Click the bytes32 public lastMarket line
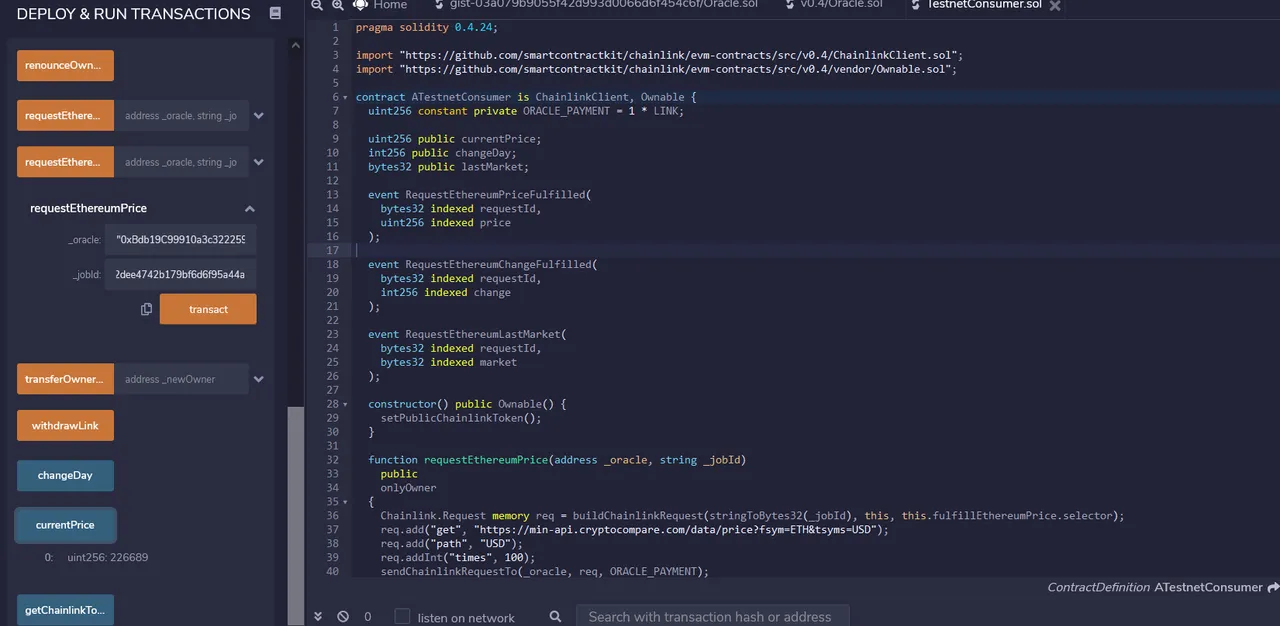This screenshot has width=1280, height=626. click(x=448, y=167)
